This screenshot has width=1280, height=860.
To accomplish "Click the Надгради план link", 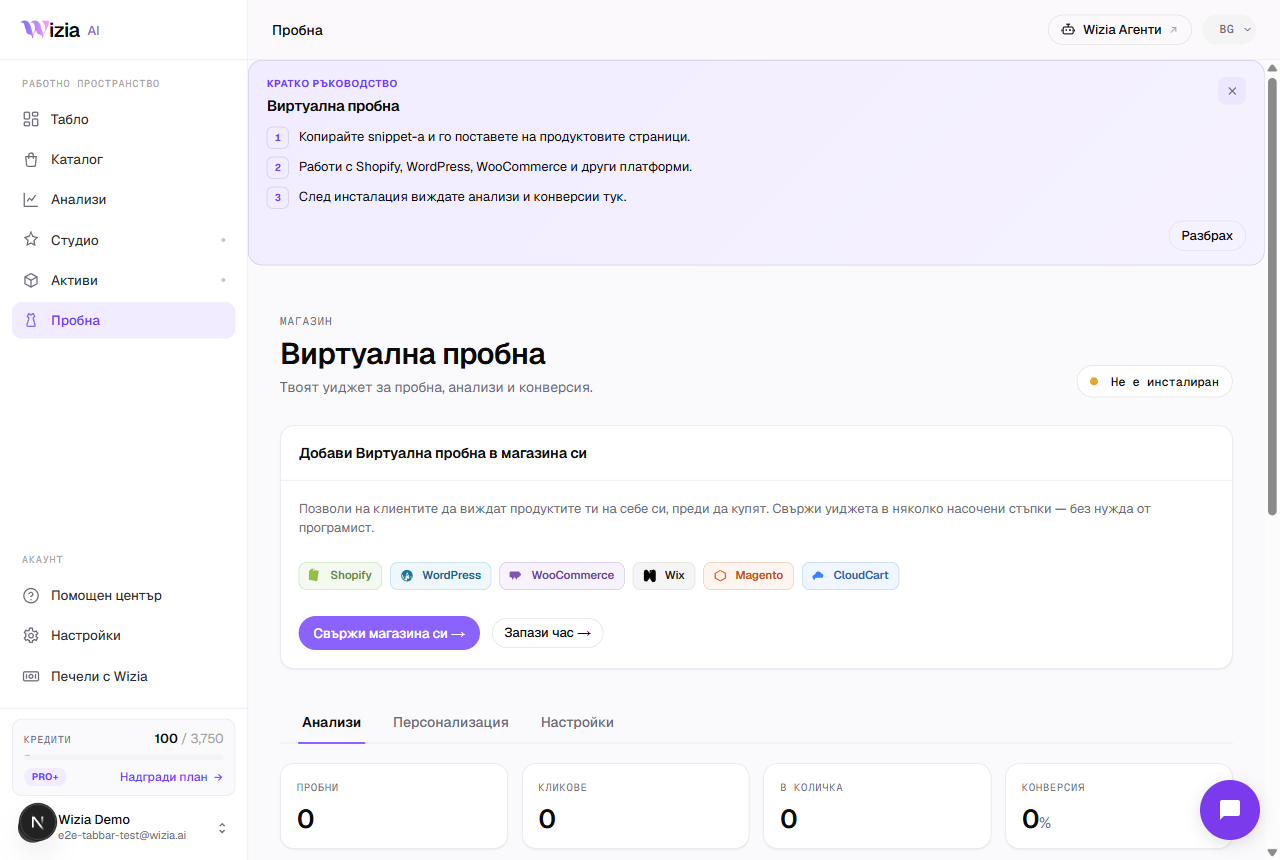I will pyautogui.click(x=171, y=777).
